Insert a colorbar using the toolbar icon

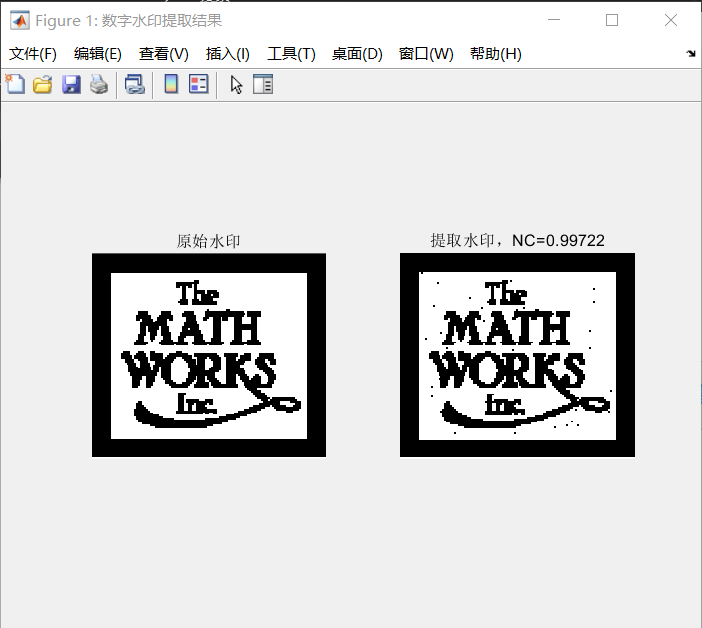[x=171, y=84]
